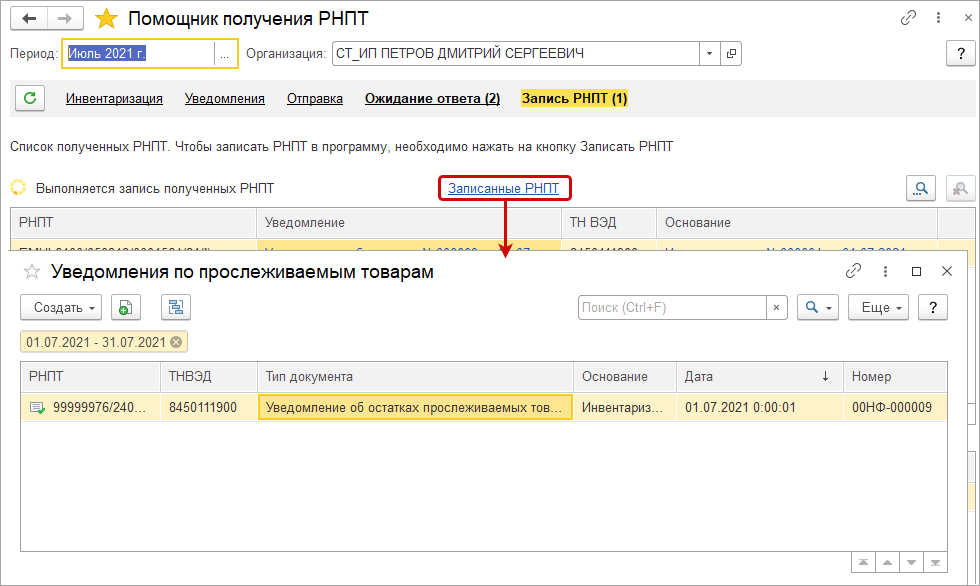This screenshot has width=980, height=586.
Task: Close the Уведомления по прослеживаемым товарам window
Action: [x=947, y=271]
